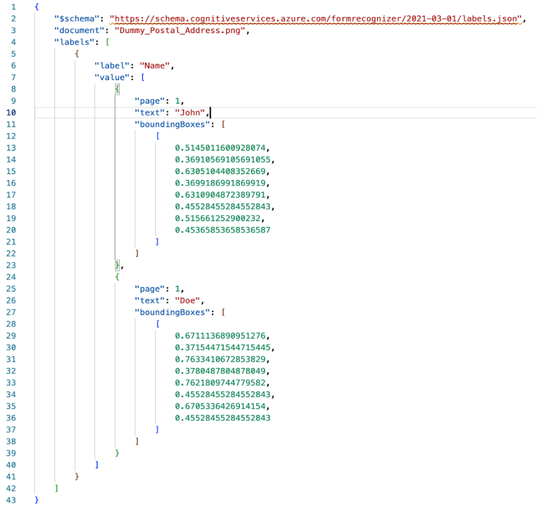Click value 0.37154471544715445
537x508 pixels.
(x=223, y=347)
